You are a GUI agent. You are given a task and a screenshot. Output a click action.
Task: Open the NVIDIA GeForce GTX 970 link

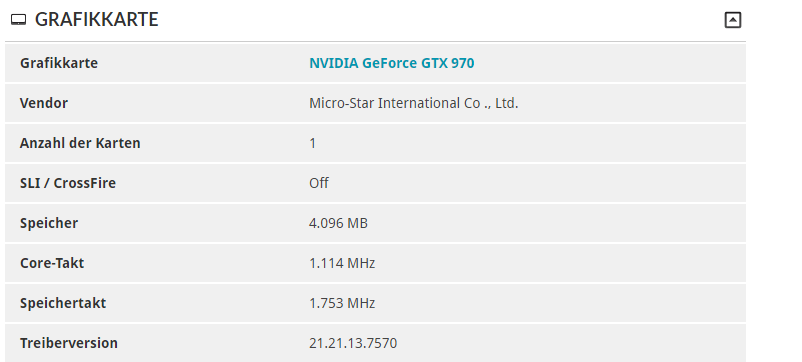point(391,63)
